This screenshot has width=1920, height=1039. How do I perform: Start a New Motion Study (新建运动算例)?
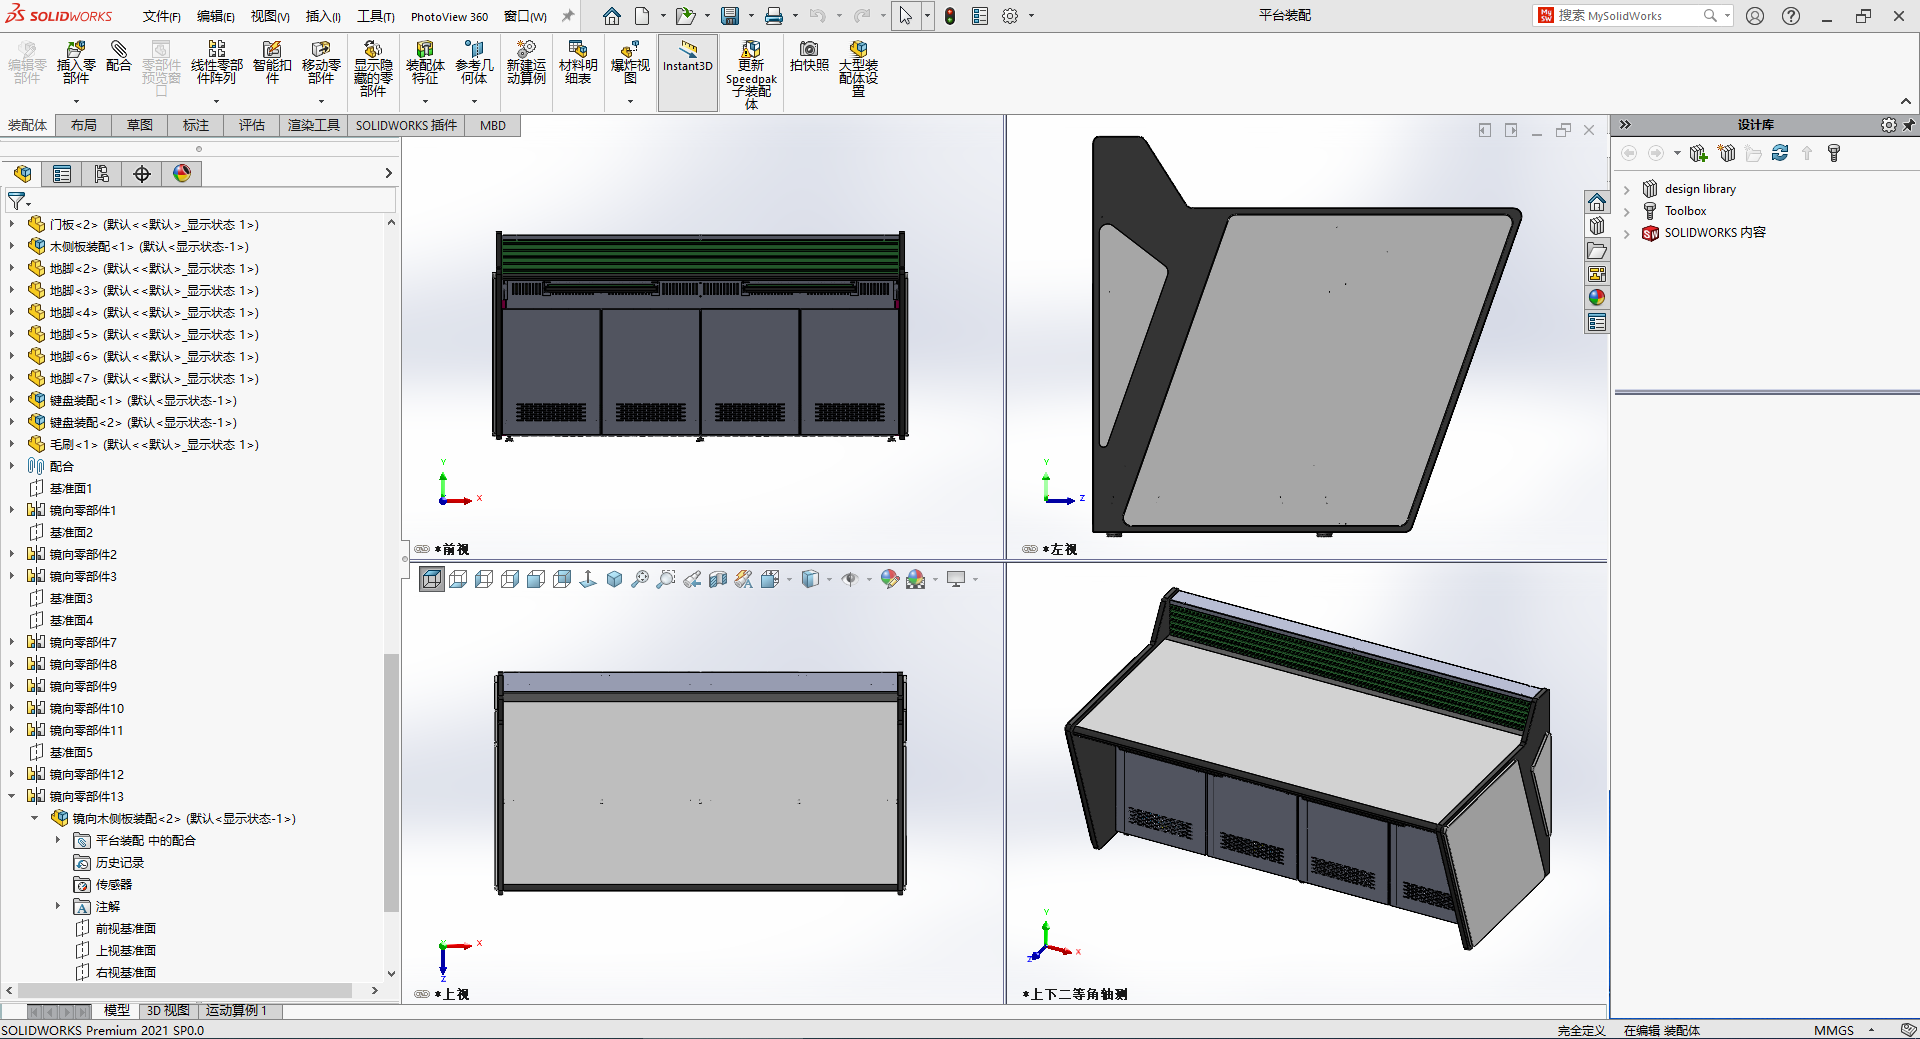526,62
